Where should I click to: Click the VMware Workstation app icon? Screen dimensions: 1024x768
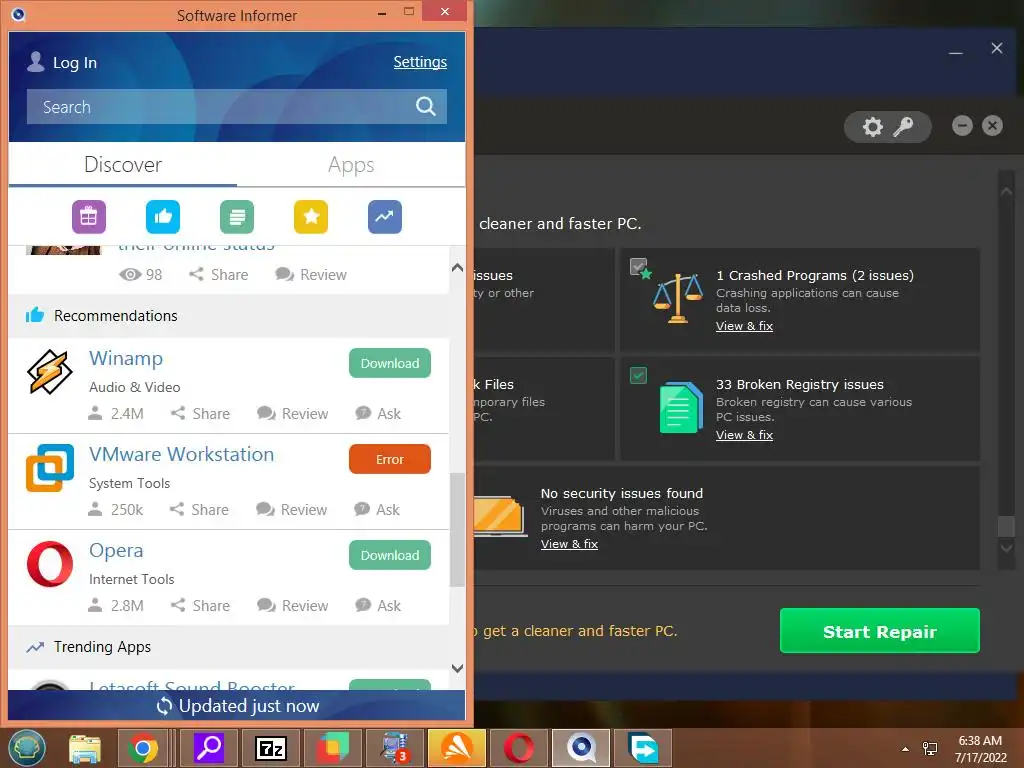point(50,468)
